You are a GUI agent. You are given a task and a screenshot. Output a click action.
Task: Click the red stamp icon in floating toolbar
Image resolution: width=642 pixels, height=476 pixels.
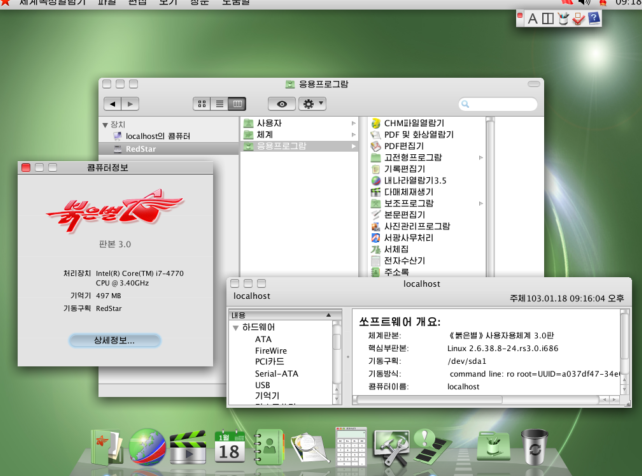pos(579,19)
